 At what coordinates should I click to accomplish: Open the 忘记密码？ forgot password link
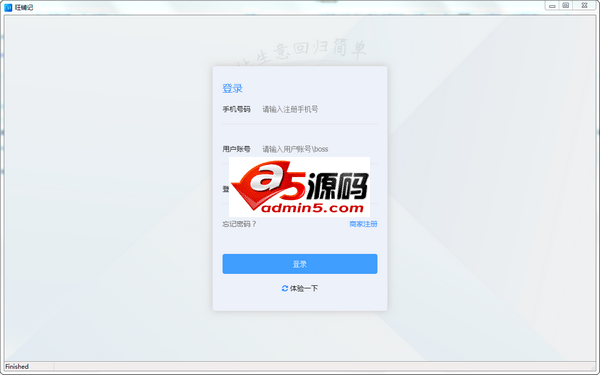point(239,224)
